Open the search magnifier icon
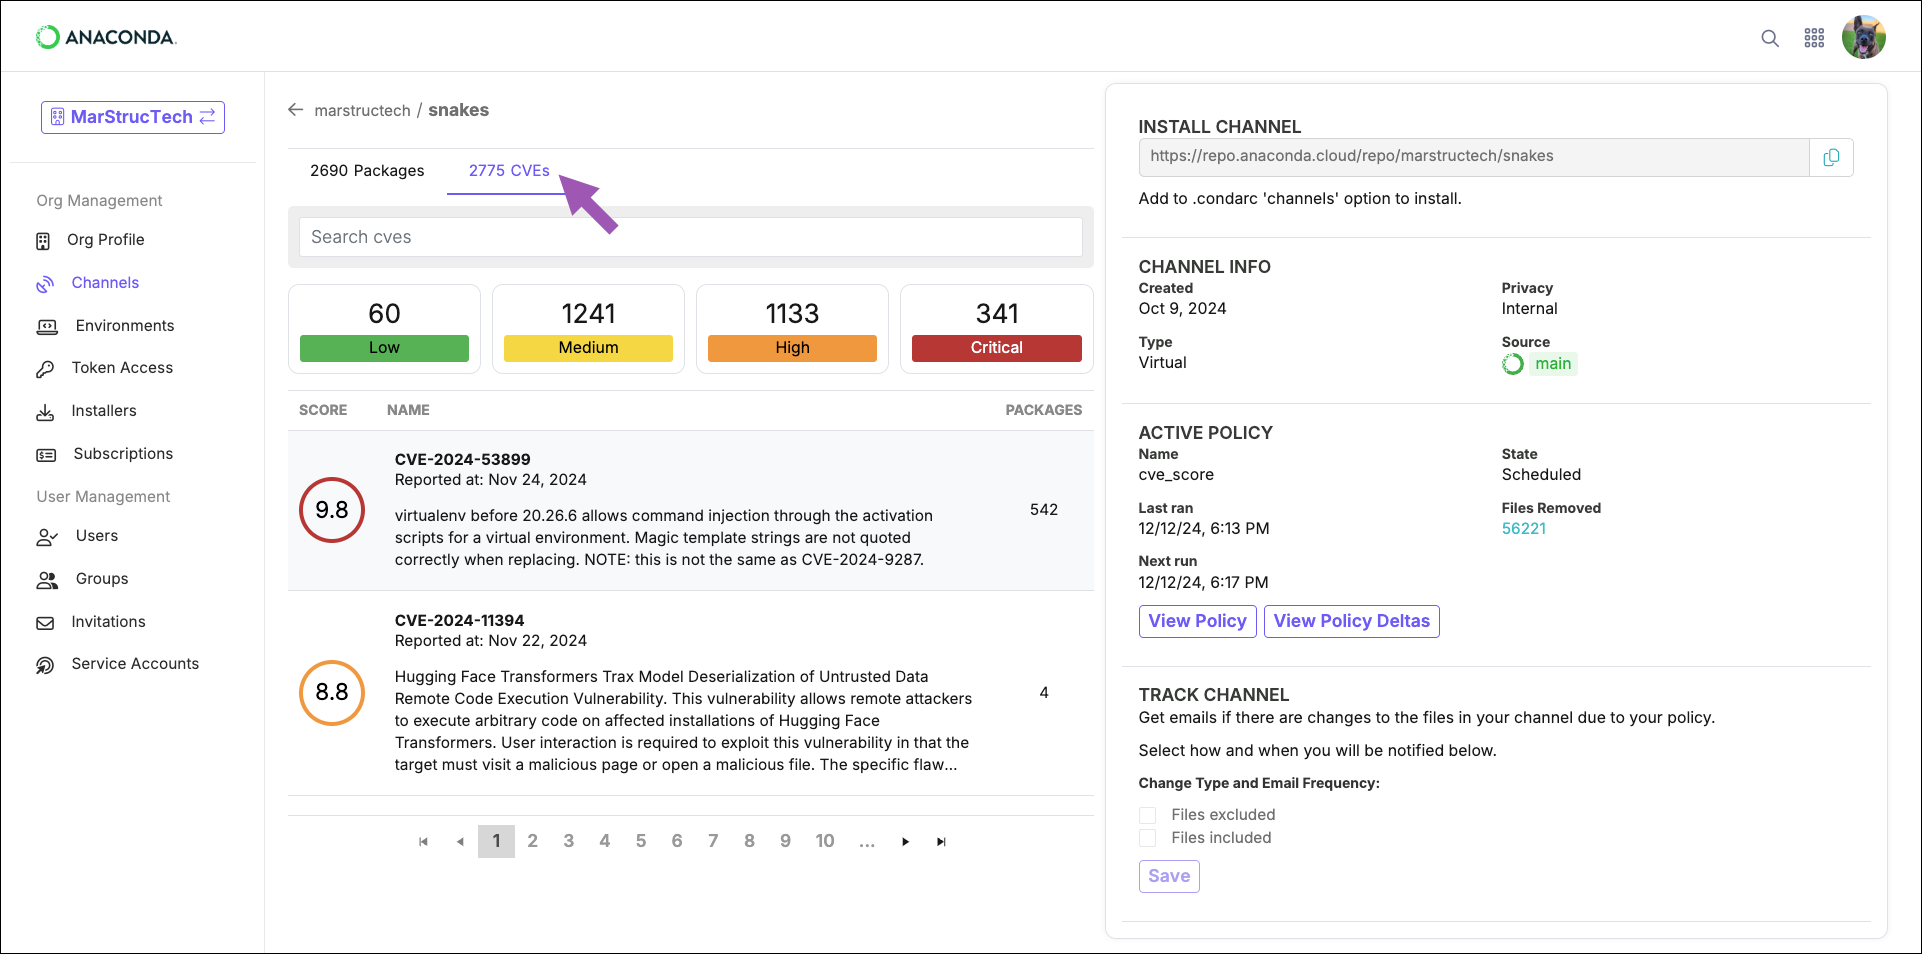Viewport: 1922px width, 954px height. 1770,38
